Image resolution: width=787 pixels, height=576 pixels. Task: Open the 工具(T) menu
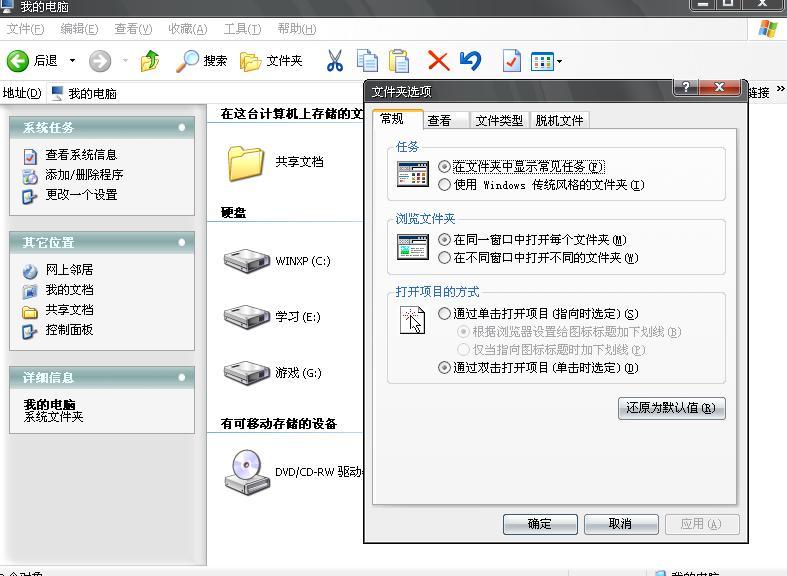click(x=242, y=29)
